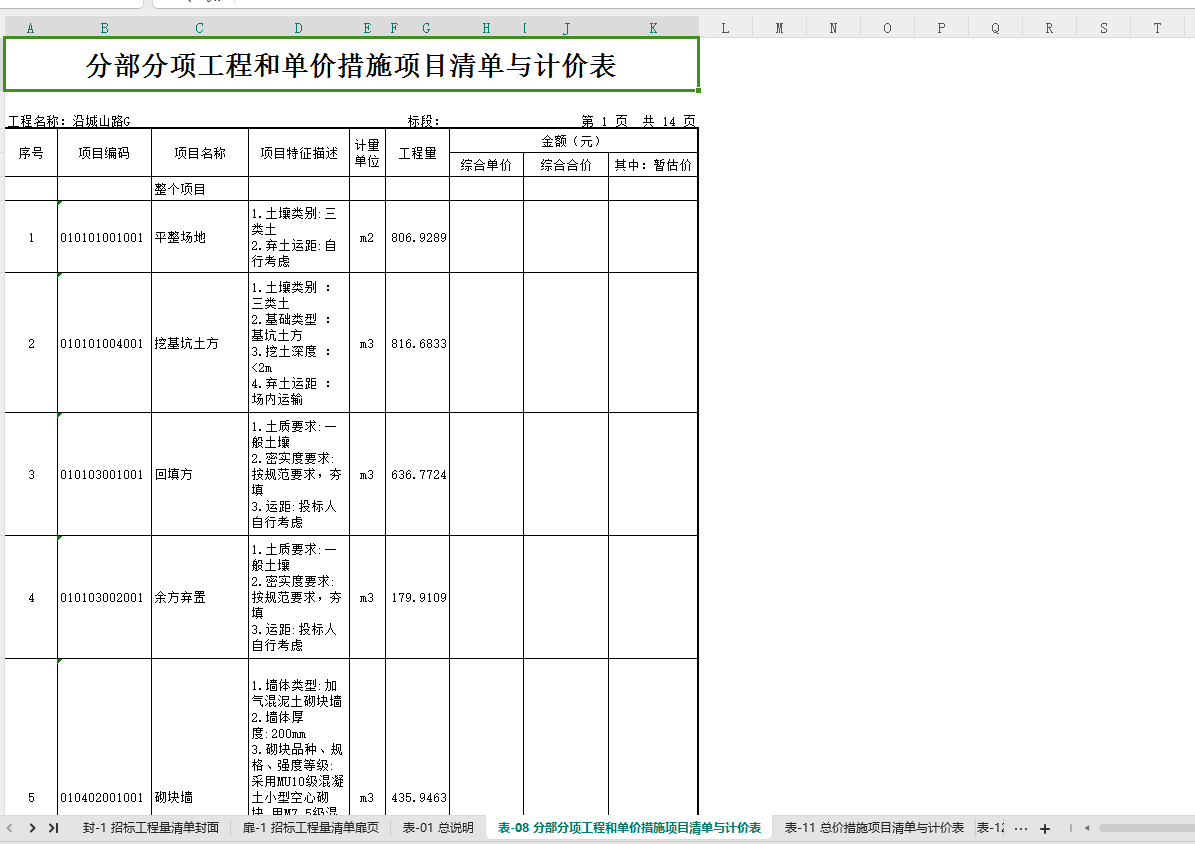Select the active 表-08 sheet tab
This screenshot has height=844, width=1195.
[630, 828]
